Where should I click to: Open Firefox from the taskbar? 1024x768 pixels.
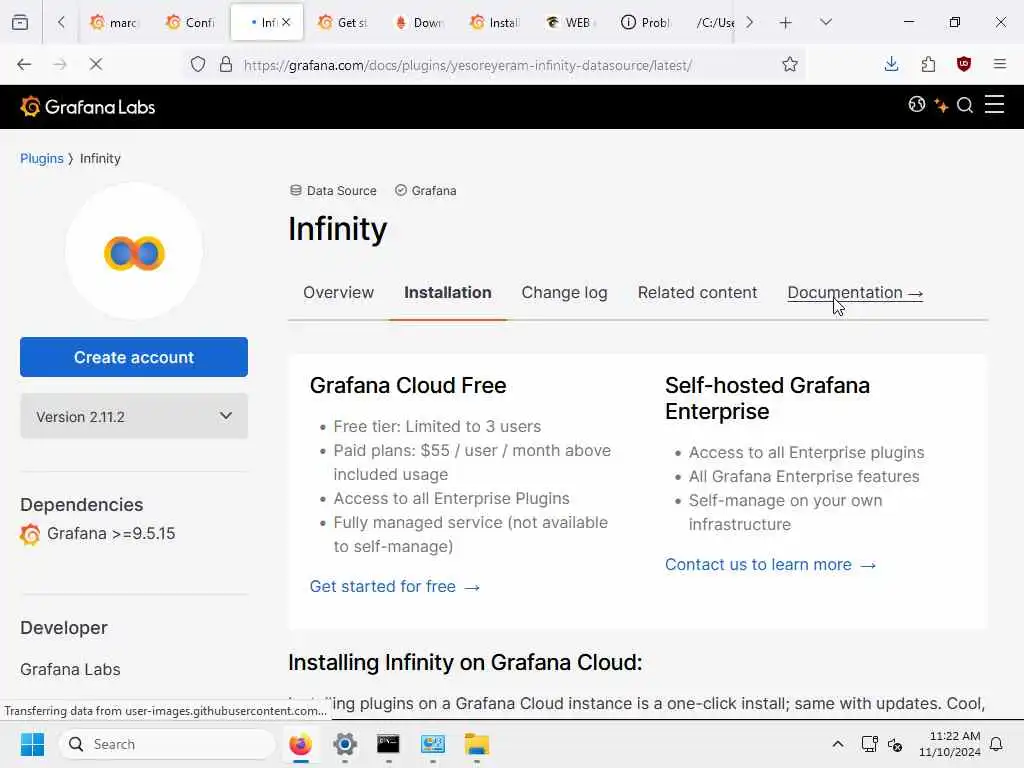tap(300, 744)
